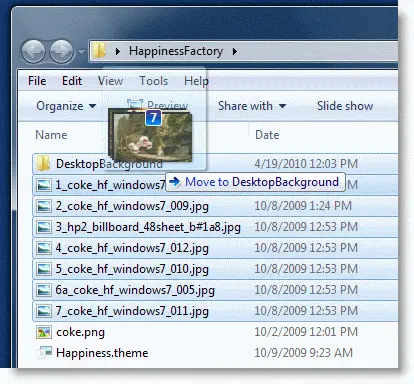Select the coke.png file name
Viewport: 414px width, 384px height.
[x=80, y=332]
